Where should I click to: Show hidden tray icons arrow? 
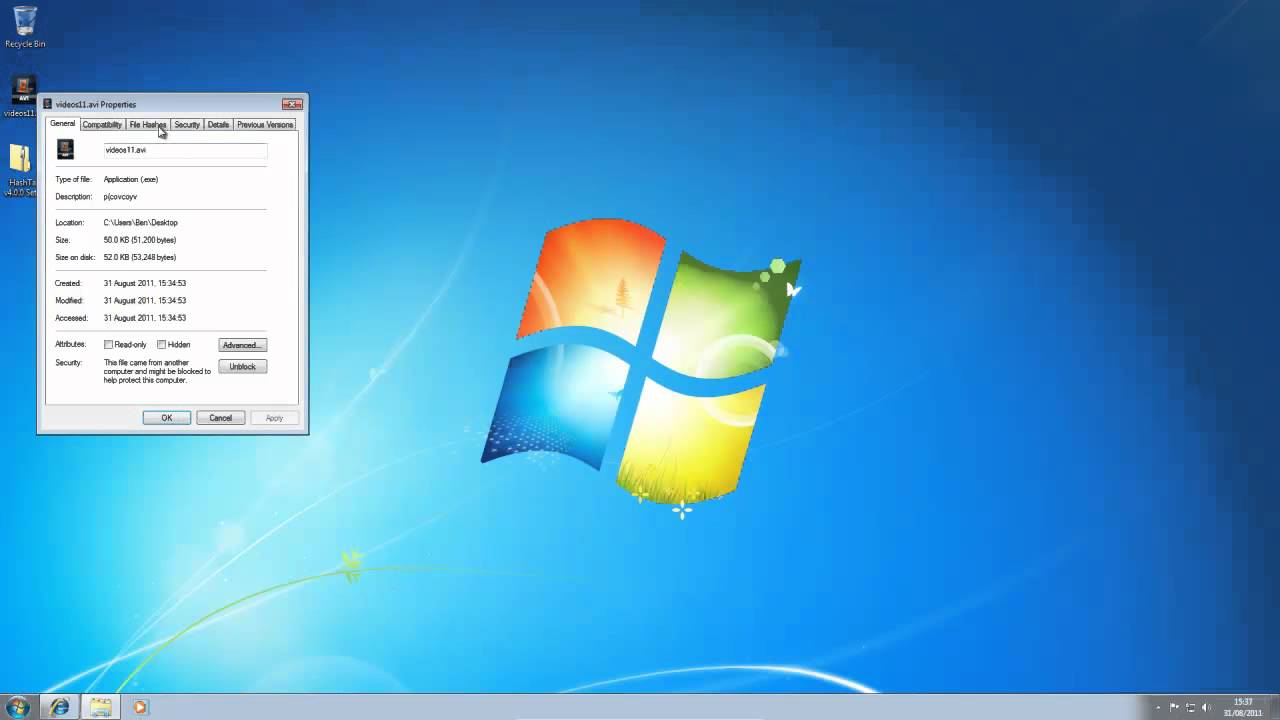point(1158,707)
